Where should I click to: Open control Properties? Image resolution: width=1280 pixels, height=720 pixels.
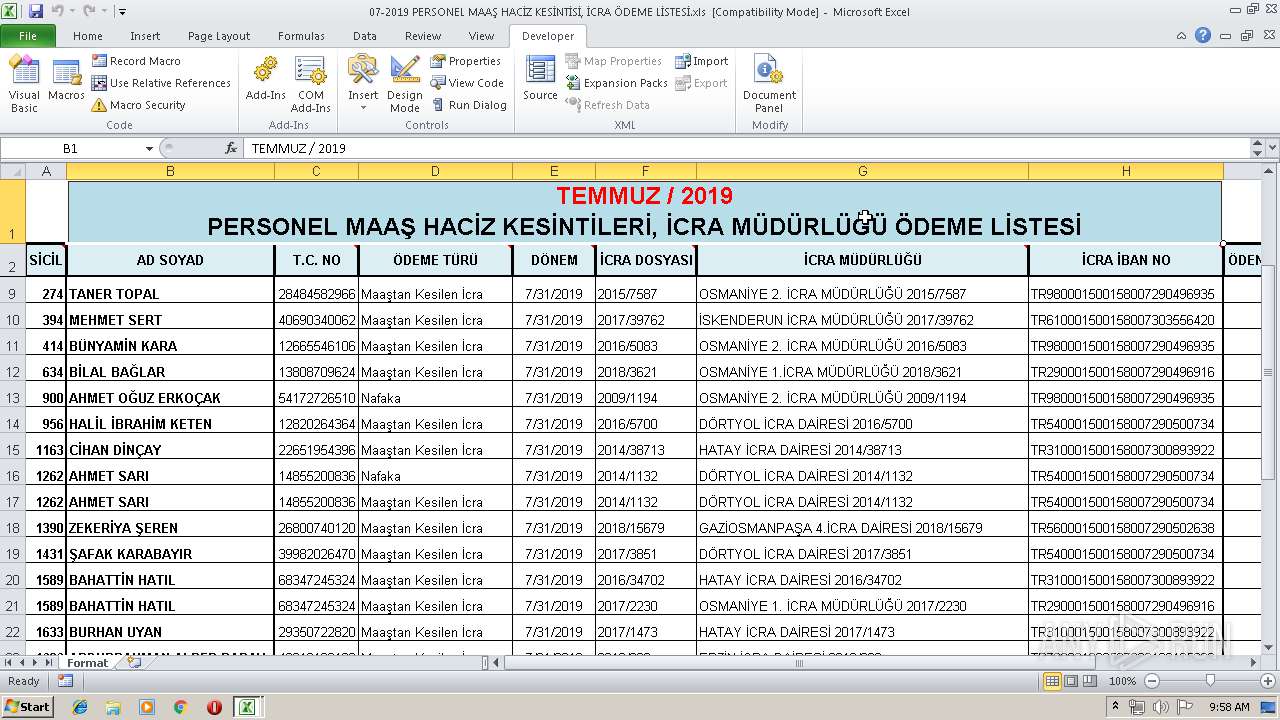tap(466, 61)
